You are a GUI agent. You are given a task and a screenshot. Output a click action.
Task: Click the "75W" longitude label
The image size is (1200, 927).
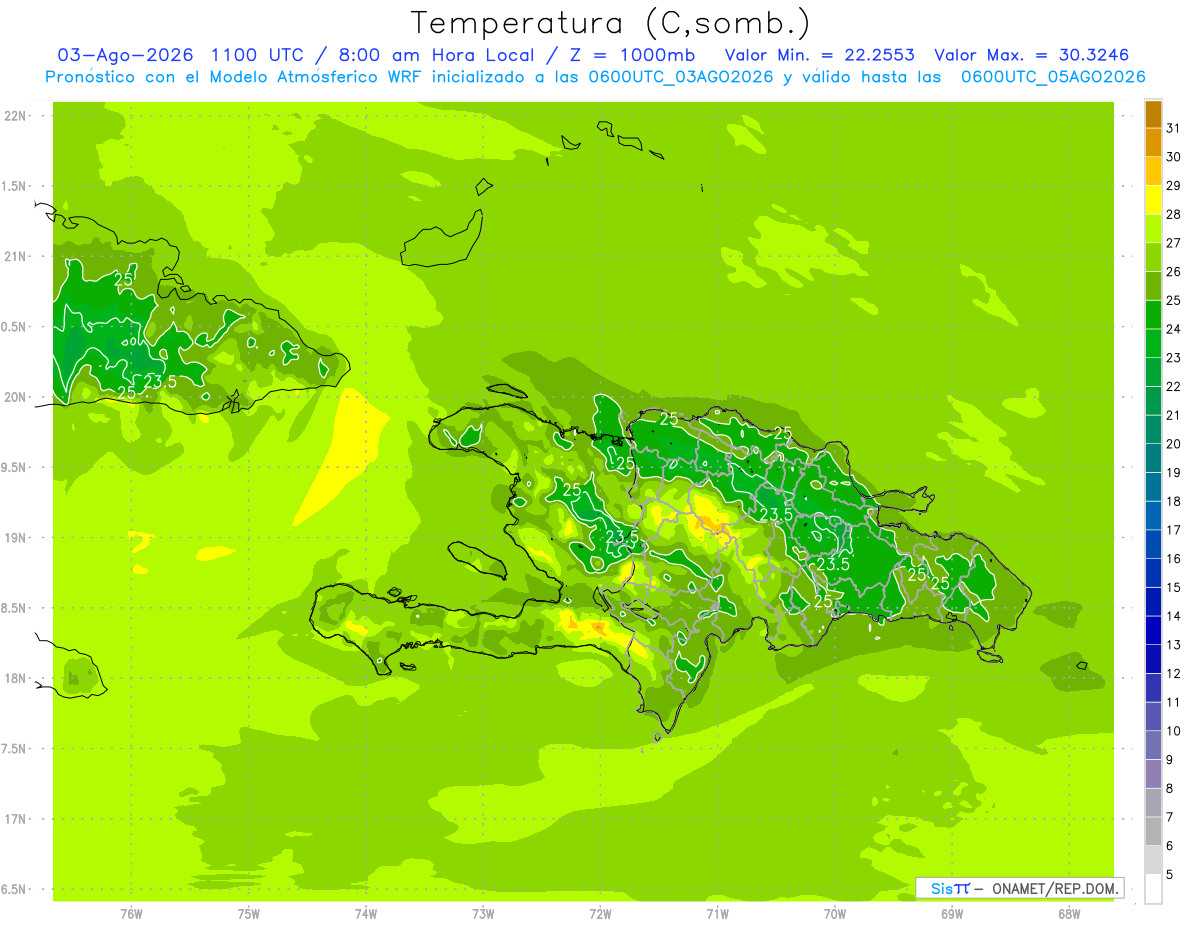248,913
